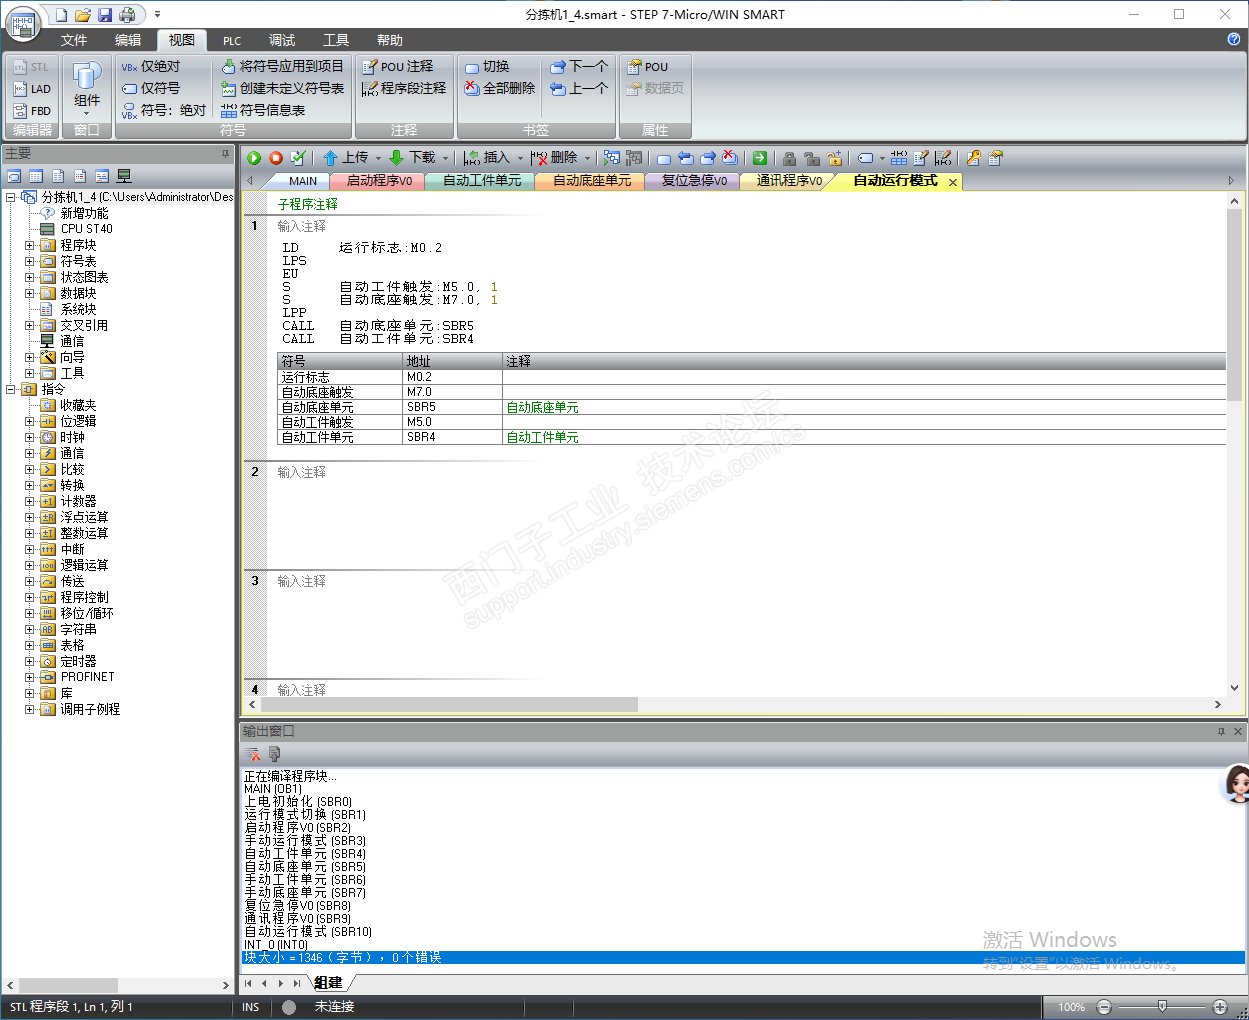This screenshot has width=1249, height=1020.
Task: Select the LAD editor
Action: [x=33, y=89]
